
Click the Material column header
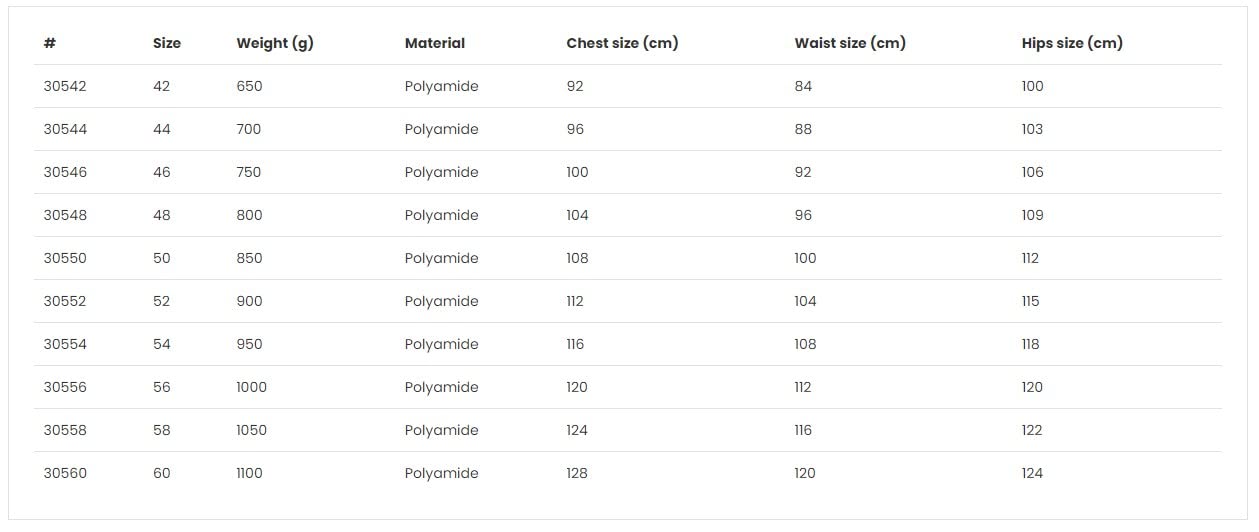(434, 43)
